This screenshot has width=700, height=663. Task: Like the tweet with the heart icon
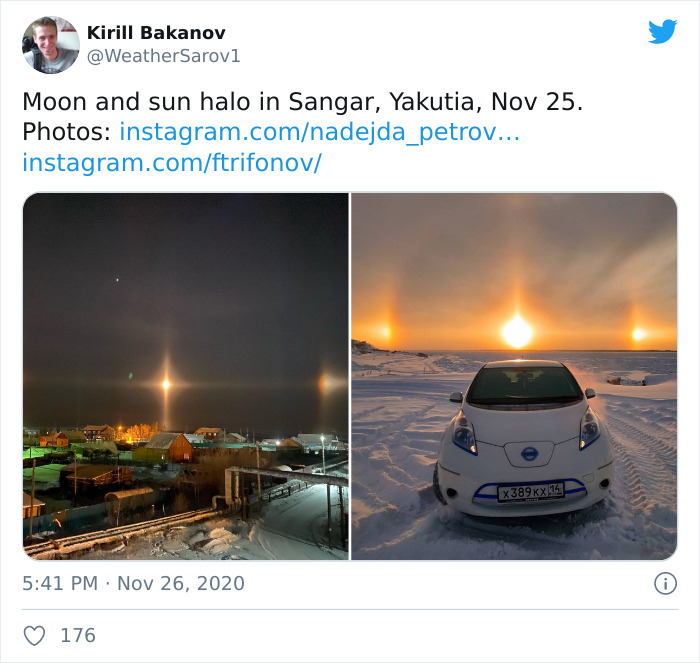pos(34,635)
